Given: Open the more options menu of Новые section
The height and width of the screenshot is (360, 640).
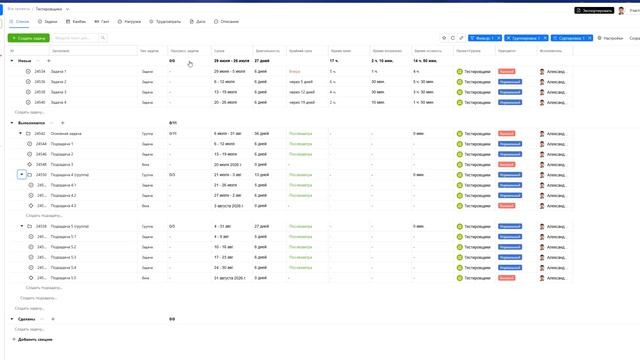Looking at the screenshot, I should (x=39, y=61).
